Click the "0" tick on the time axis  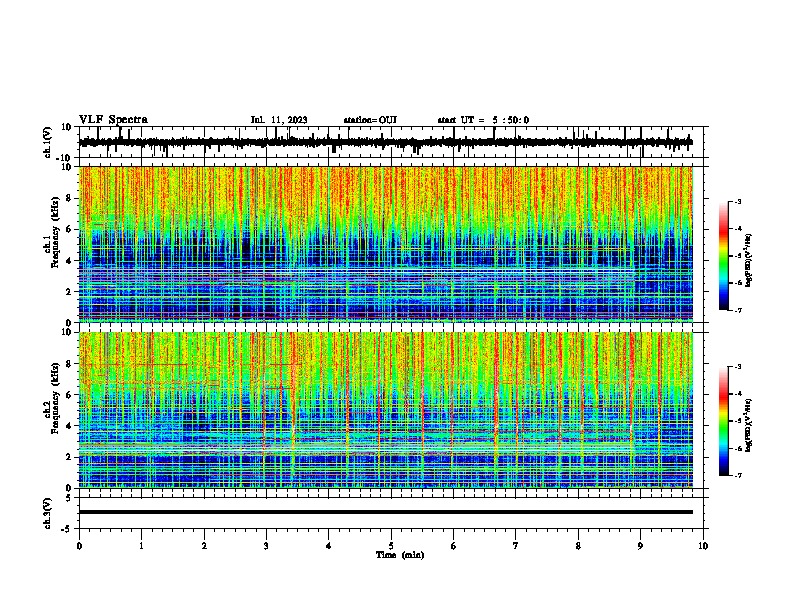click(79, 546)
